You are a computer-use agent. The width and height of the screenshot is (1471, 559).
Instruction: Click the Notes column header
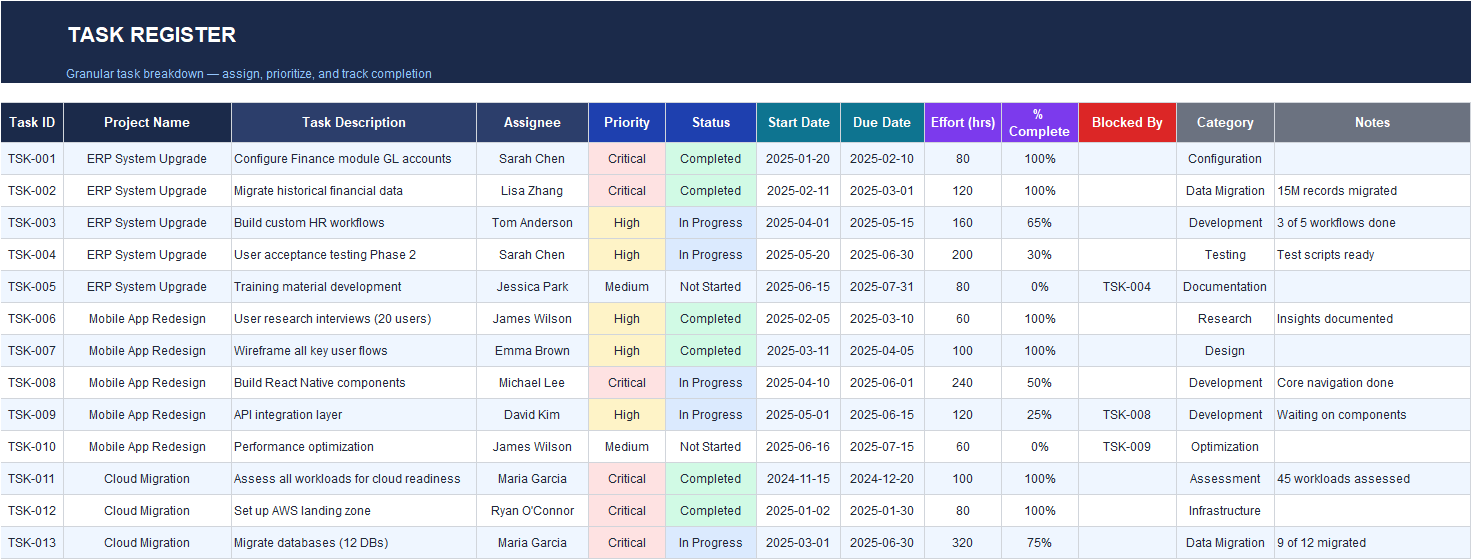(x=1372, y=122)
